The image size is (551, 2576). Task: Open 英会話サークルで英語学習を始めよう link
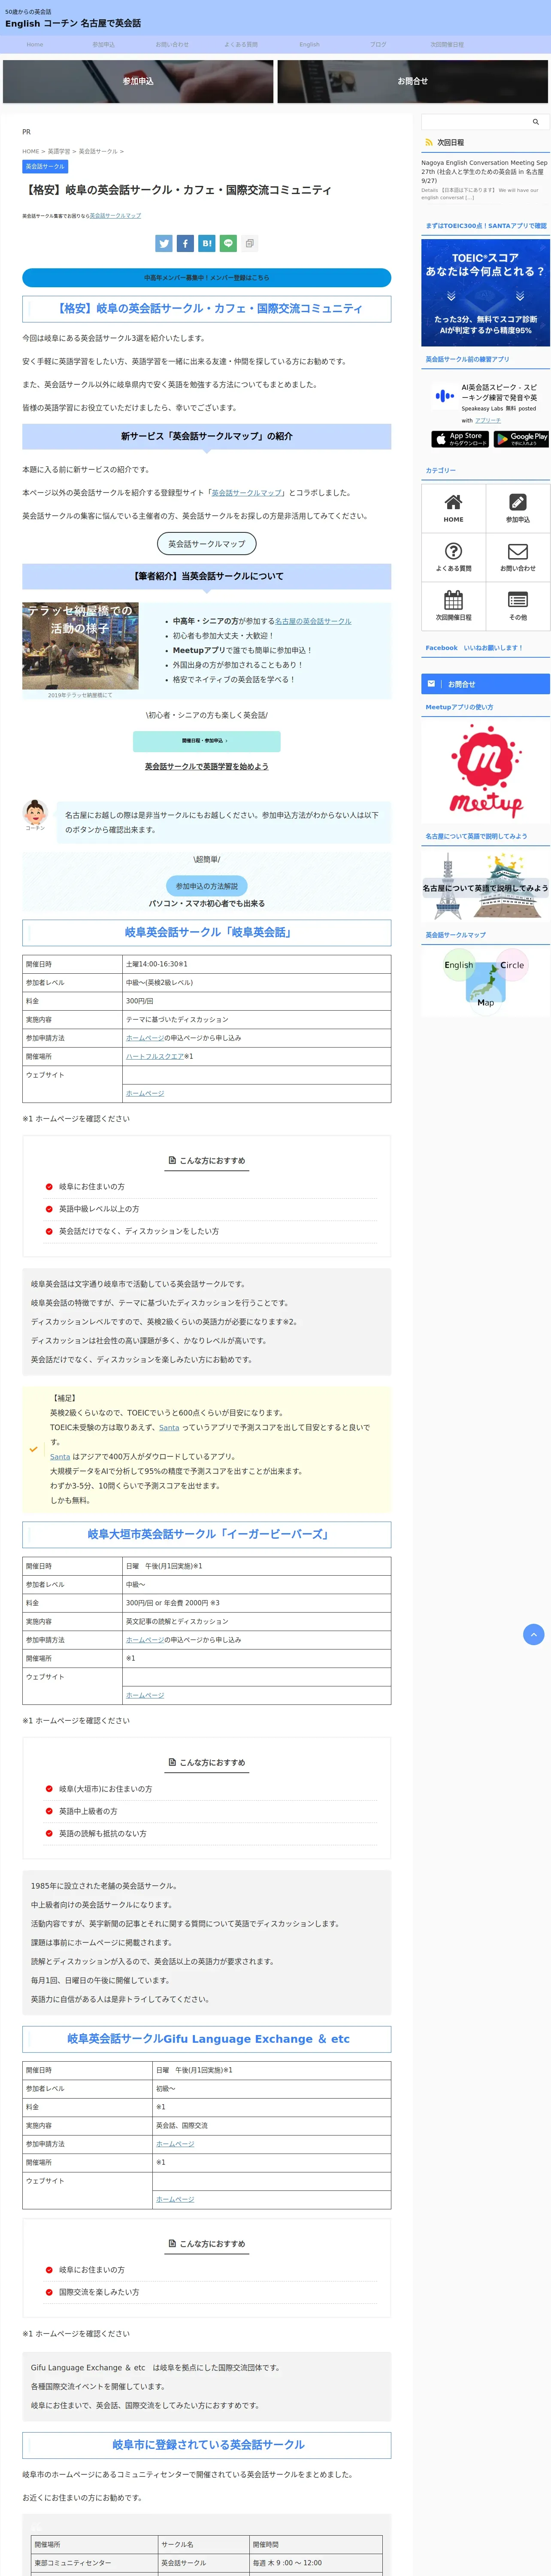point(207,767)
